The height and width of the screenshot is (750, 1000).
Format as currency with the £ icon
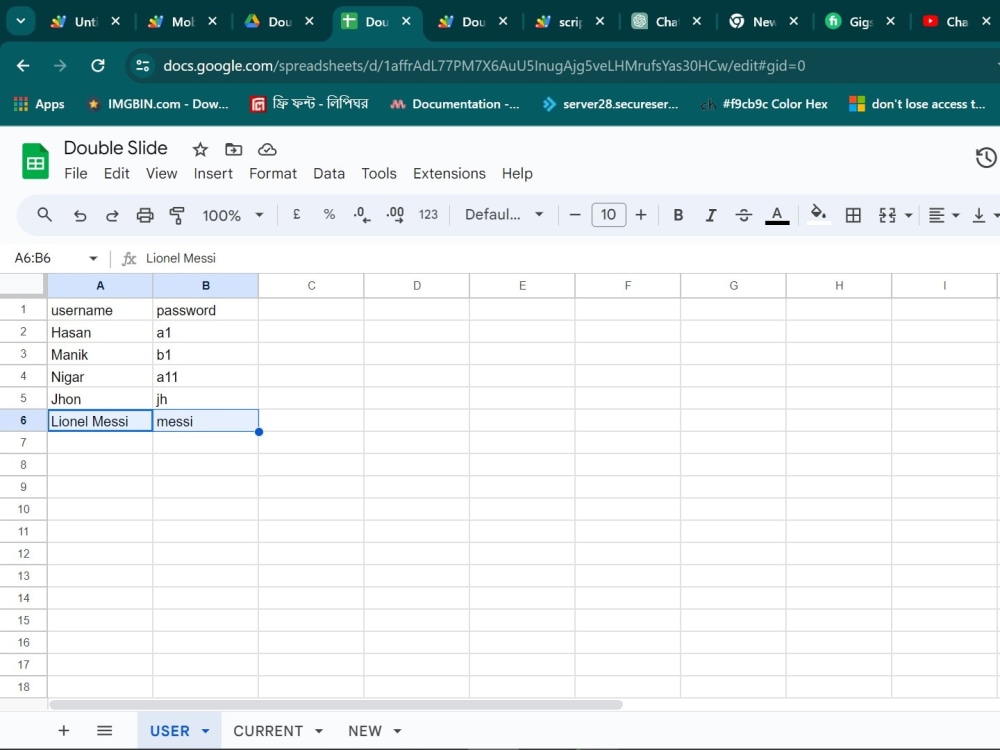pos(297,215)
